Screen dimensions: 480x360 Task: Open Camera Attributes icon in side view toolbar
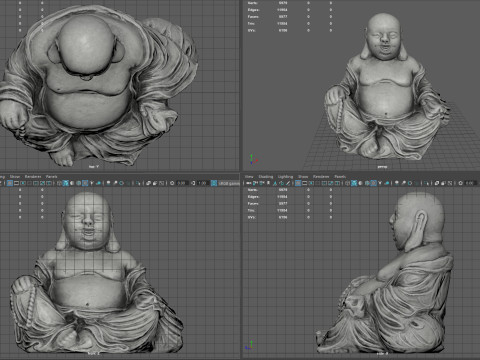[x=261, y=183]
